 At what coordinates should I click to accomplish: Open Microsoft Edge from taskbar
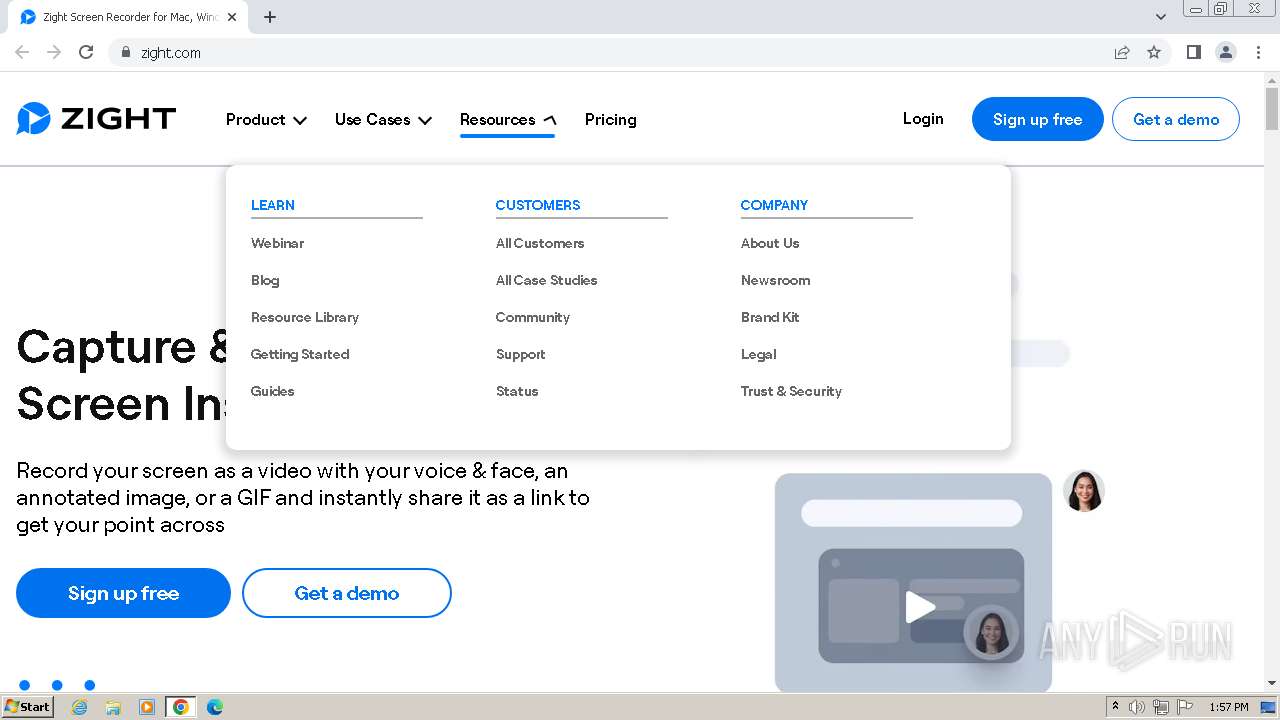[215, 707]
